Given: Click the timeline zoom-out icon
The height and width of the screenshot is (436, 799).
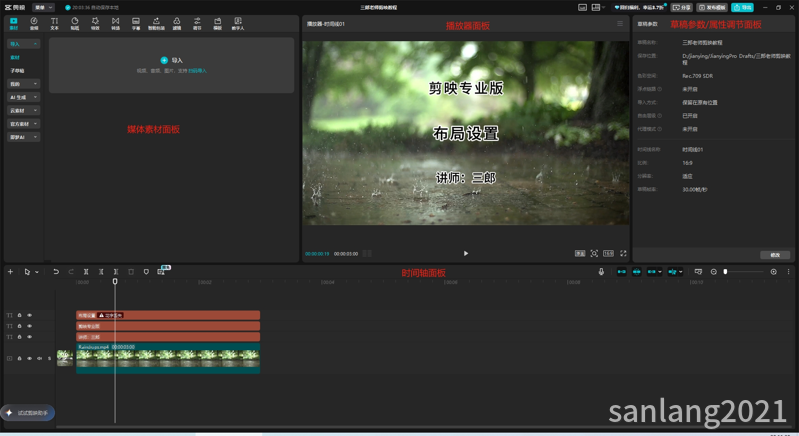Looking at the screenshot, I should click(713, 271).
